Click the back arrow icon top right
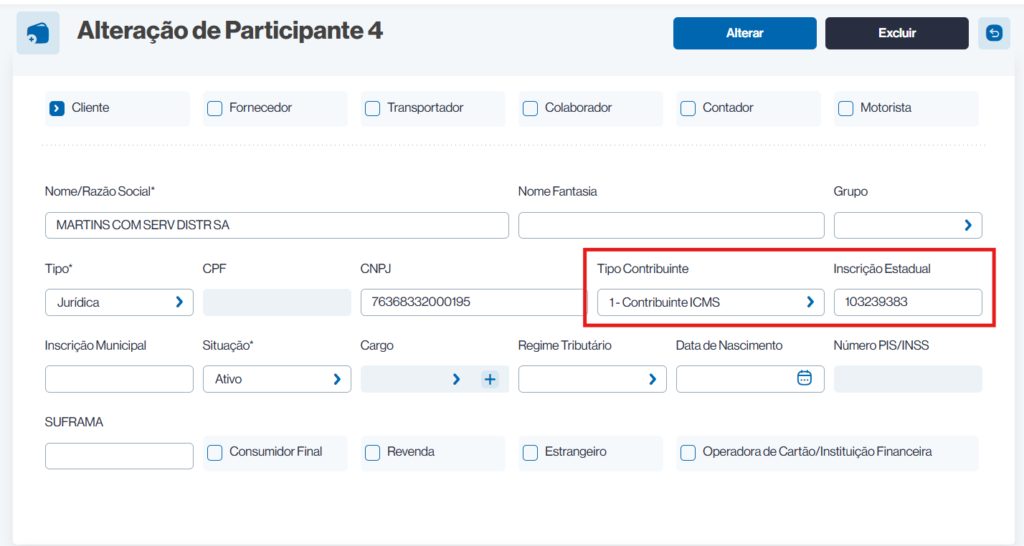 click(x=993, y=33)
